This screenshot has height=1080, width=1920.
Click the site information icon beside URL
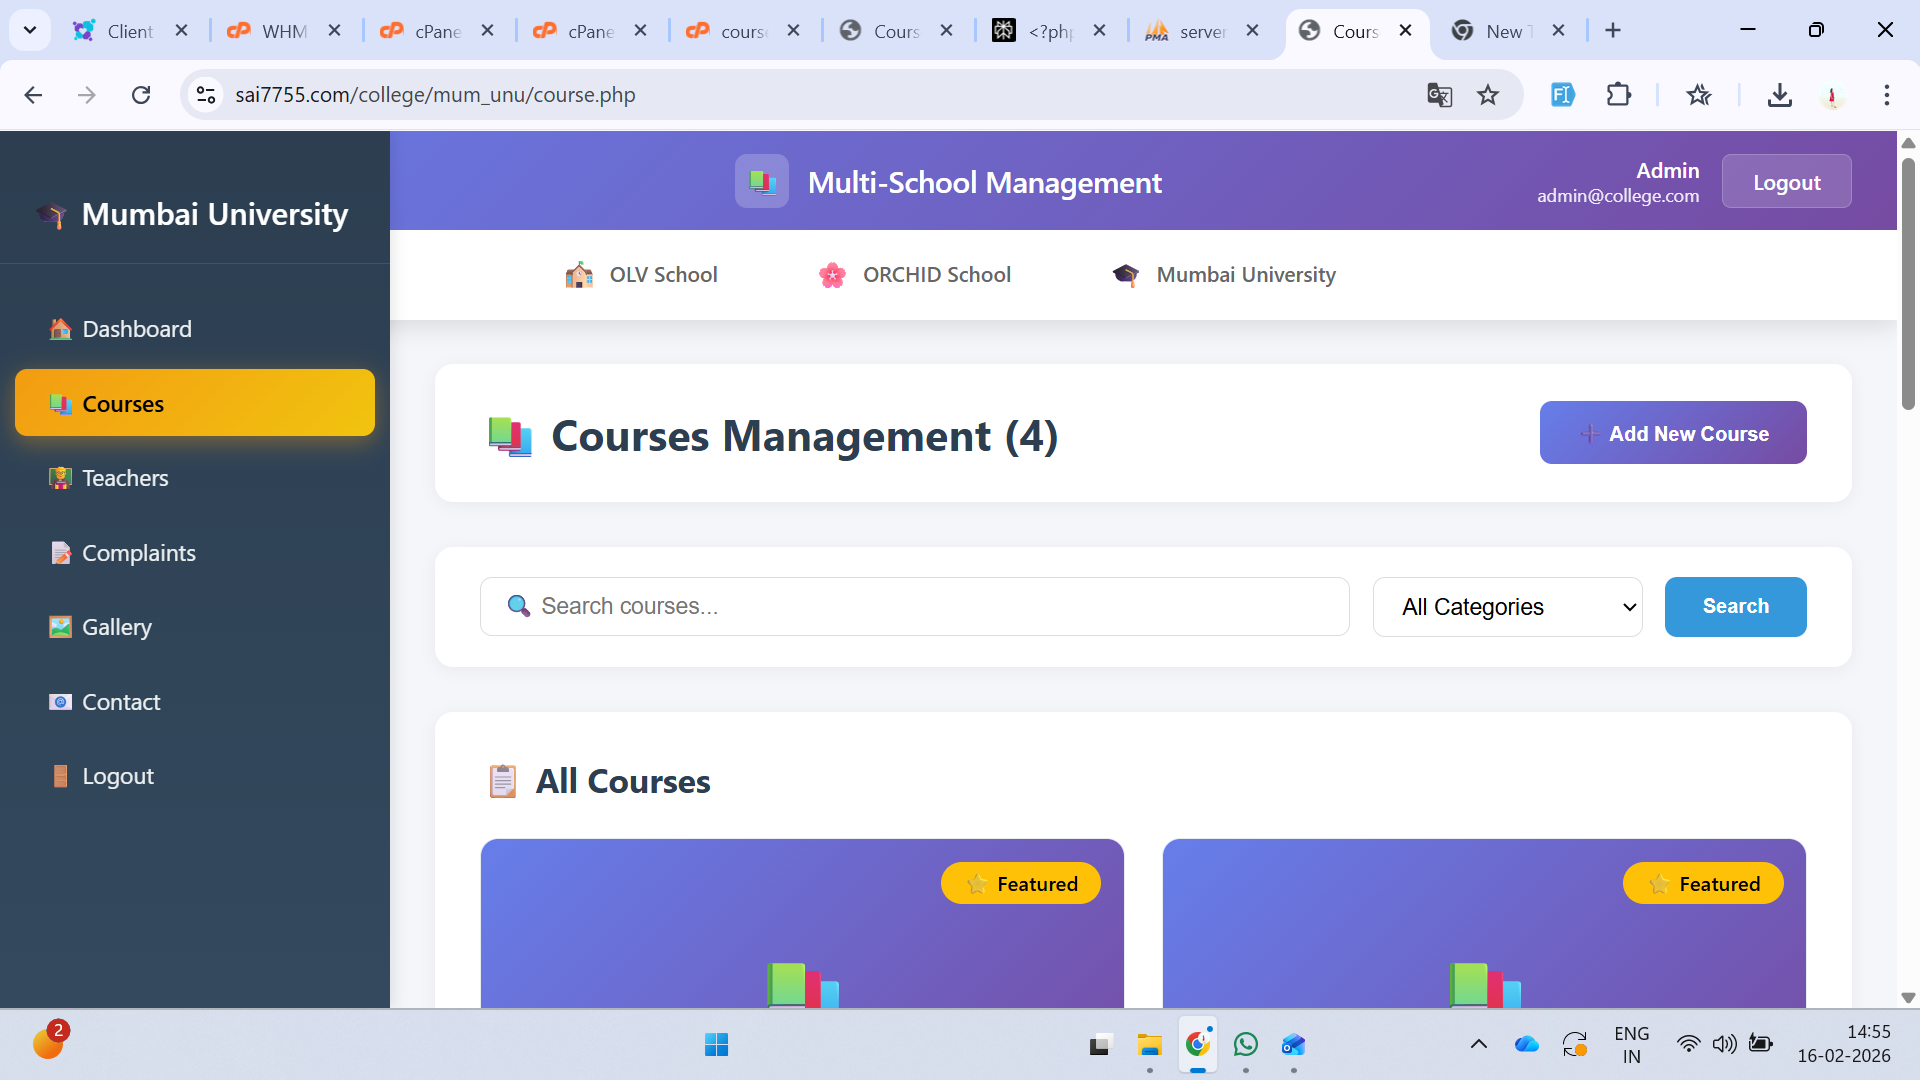(x=206, y=95)
